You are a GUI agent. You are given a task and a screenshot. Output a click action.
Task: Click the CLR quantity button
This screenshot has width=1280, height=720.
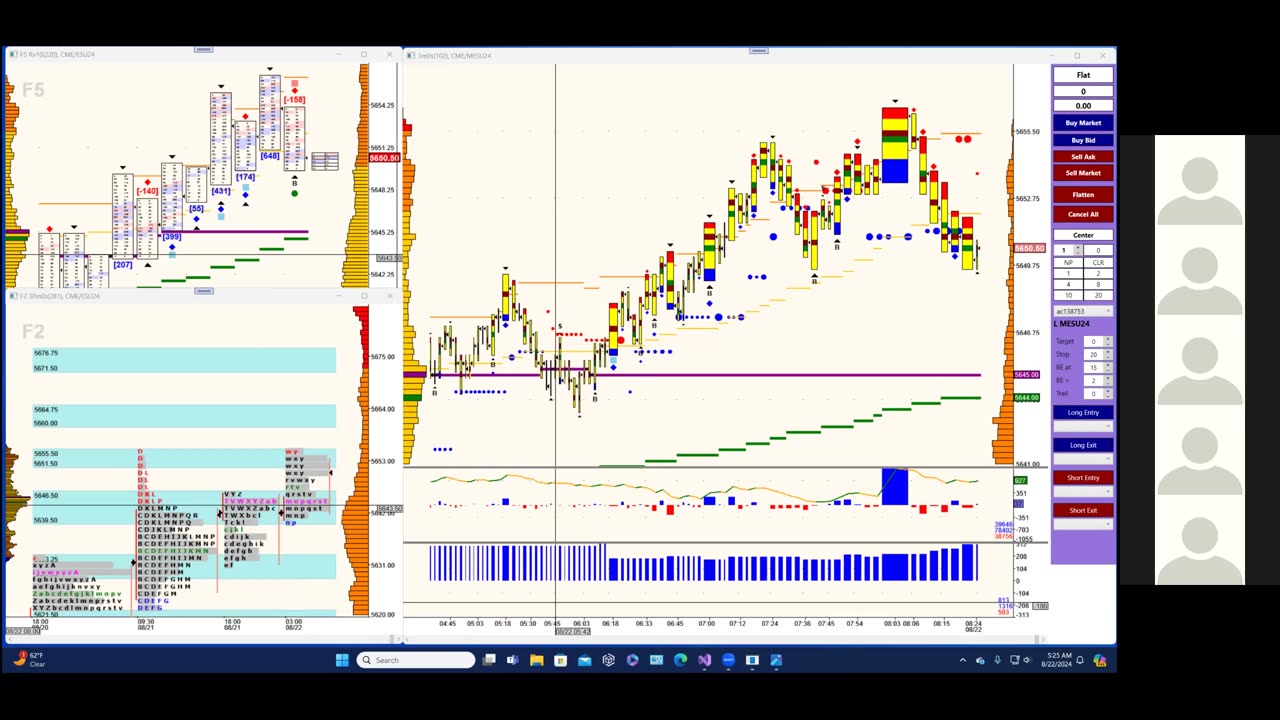click(1098, 262)
